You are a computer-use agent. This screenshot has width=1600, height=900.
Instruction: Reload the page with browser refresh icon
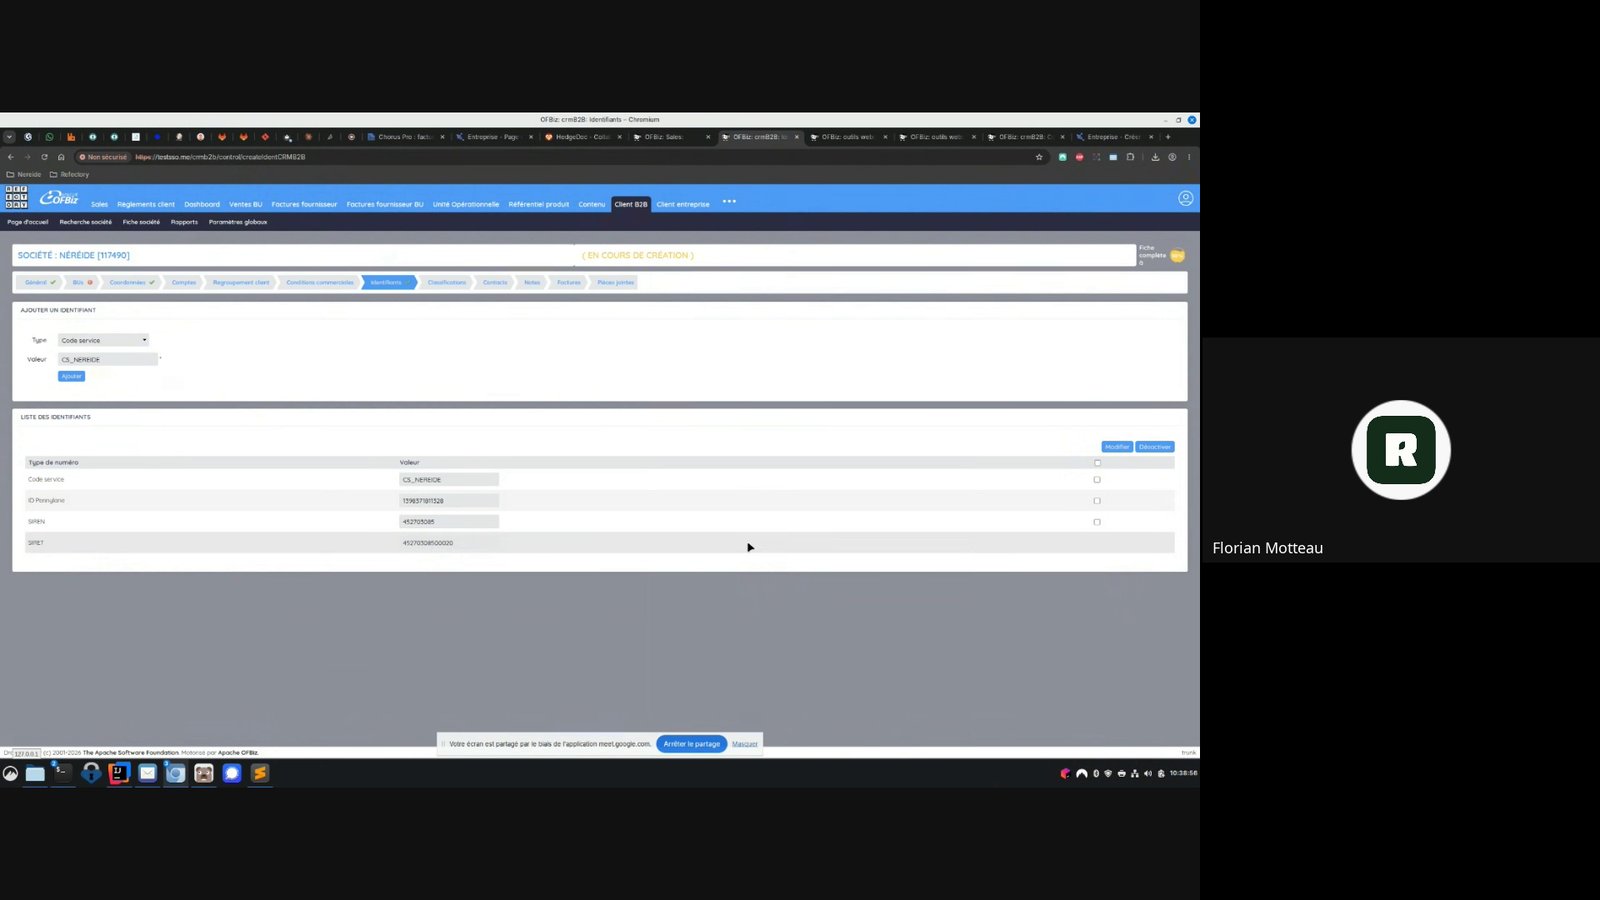click(x=44, y=157)
